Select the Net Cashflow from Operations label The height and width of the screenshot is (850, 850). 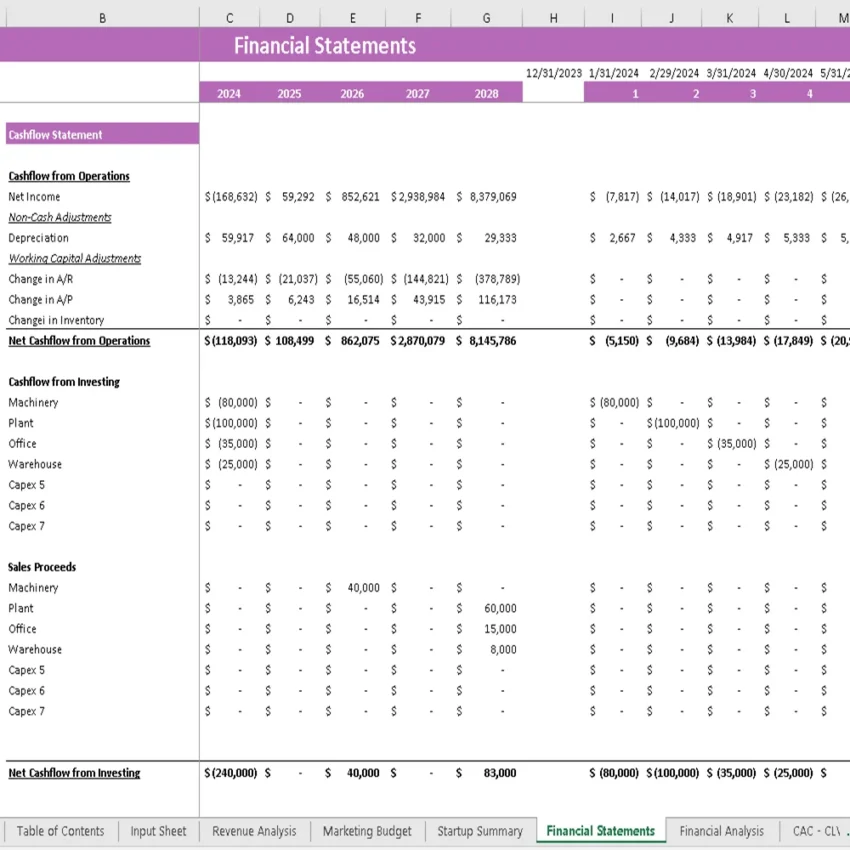(79, 340)
